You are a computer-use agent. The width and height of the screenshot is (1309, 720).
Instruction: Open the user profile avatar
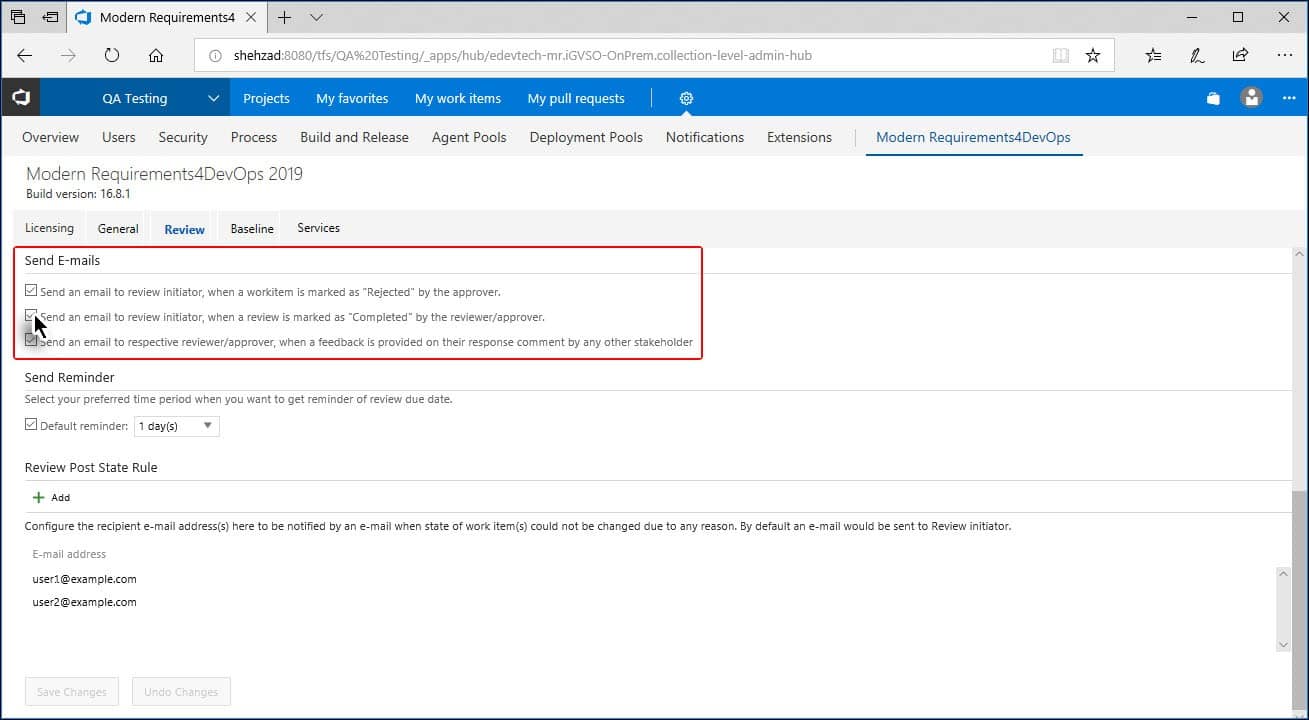click(1251, 98)
